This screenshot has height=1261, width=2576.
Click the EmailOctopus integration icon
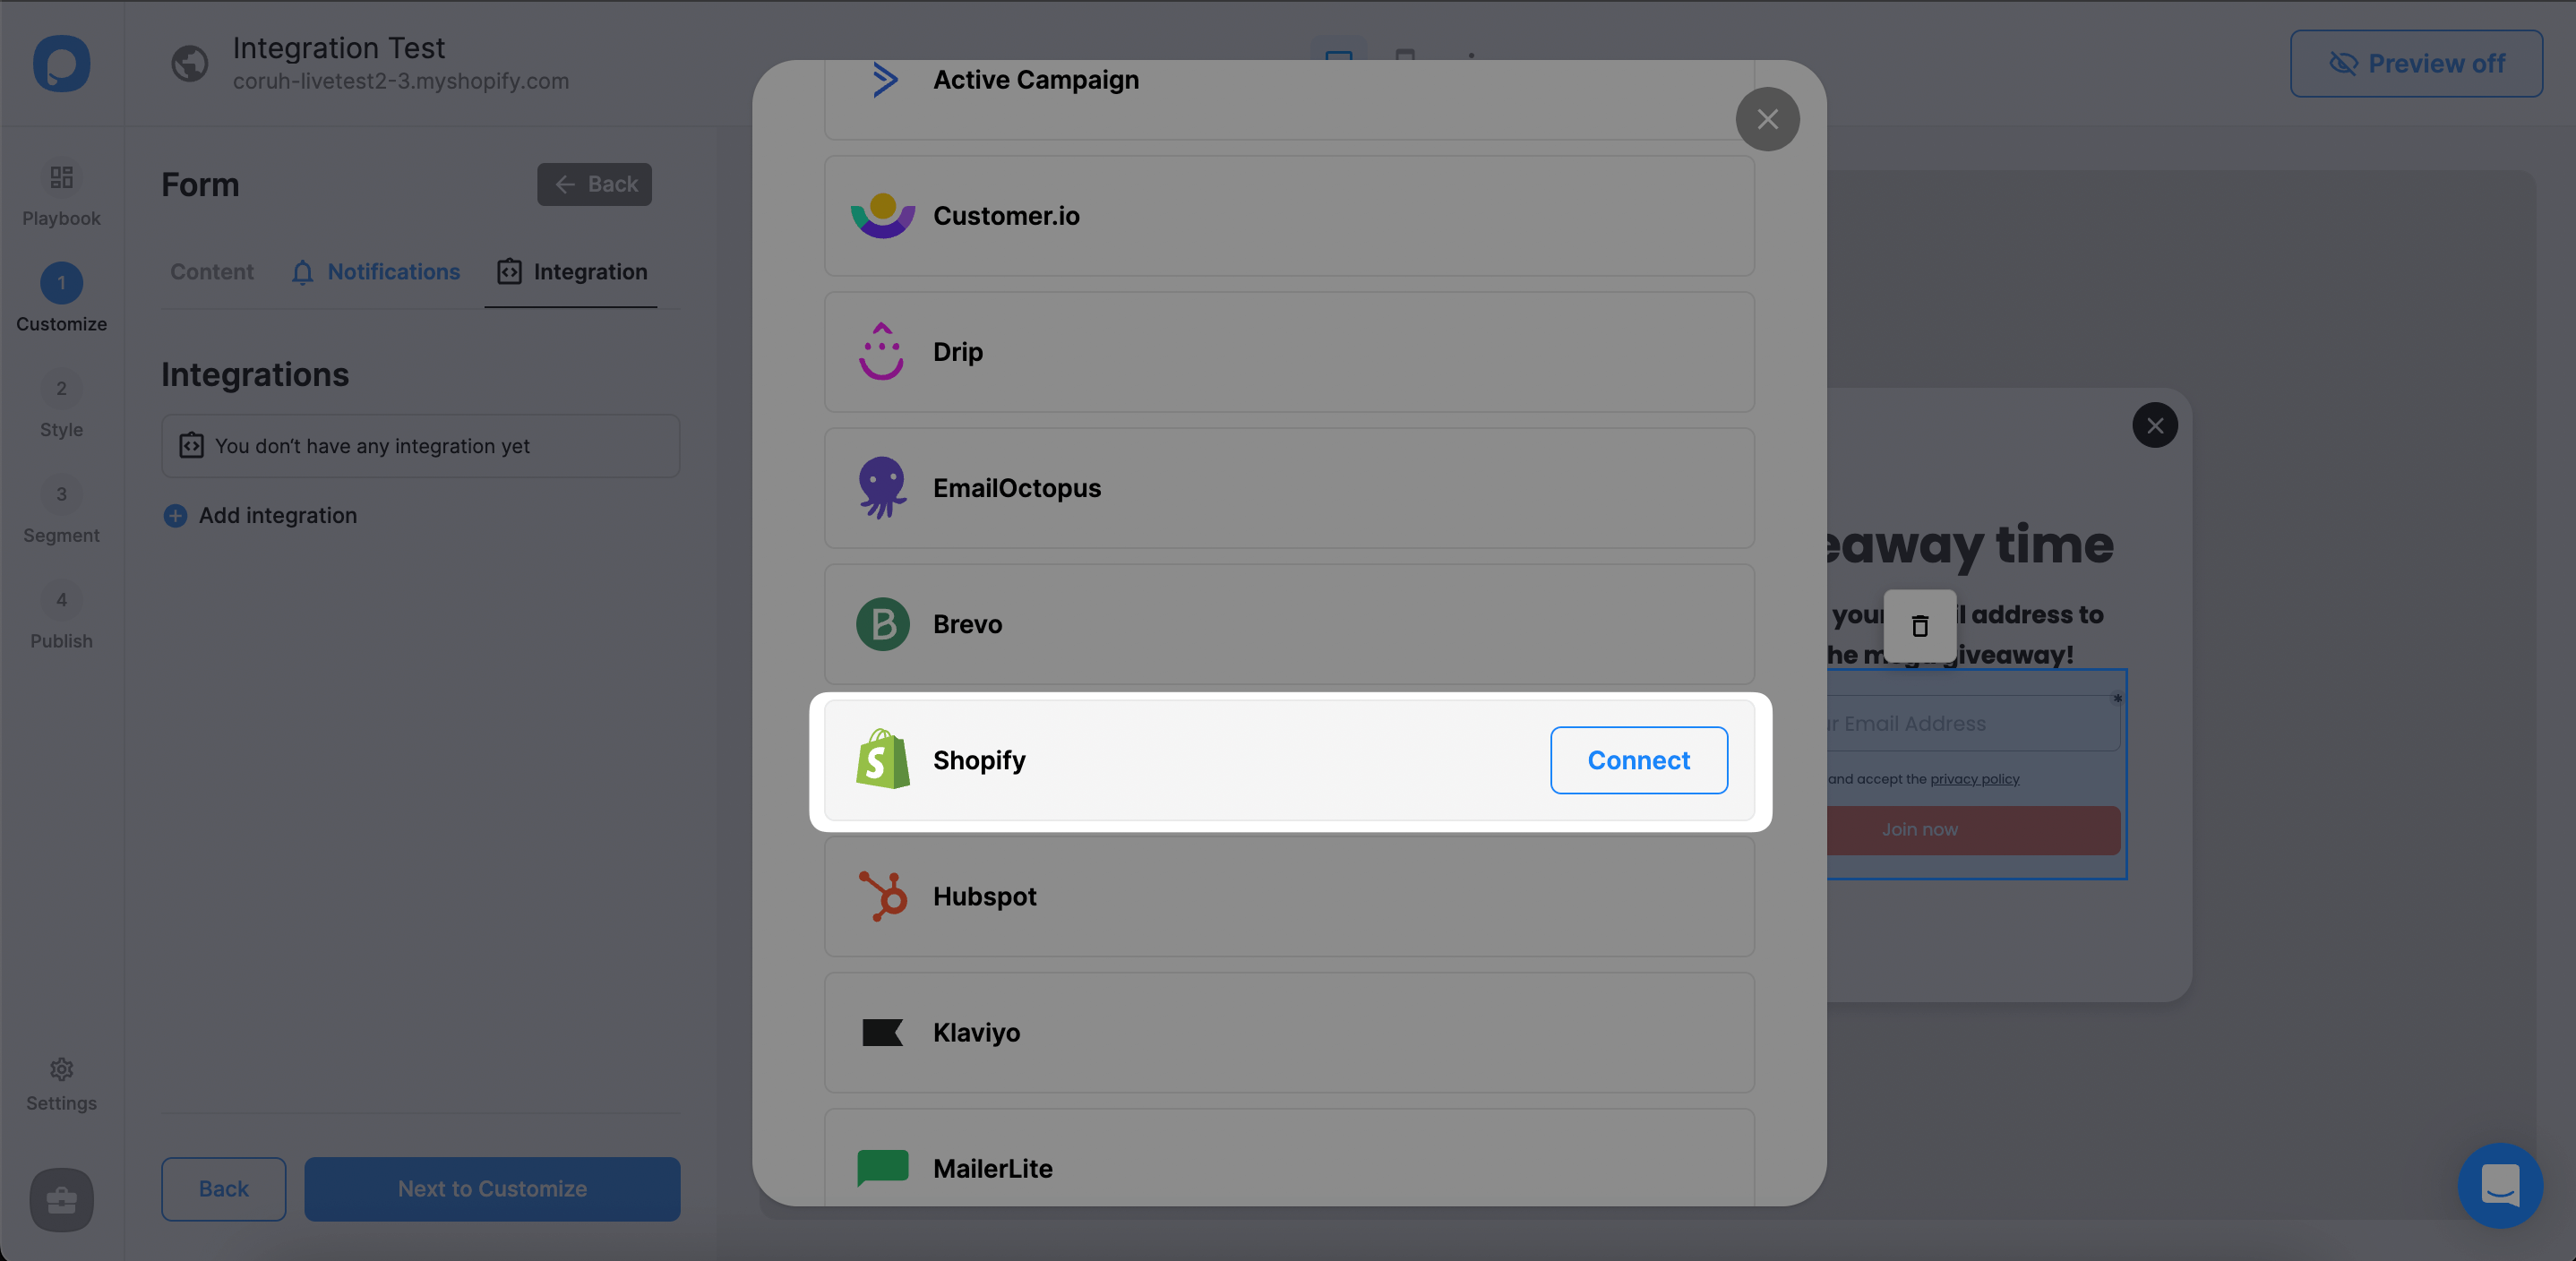pyautogui.click(x=882, y=486)
